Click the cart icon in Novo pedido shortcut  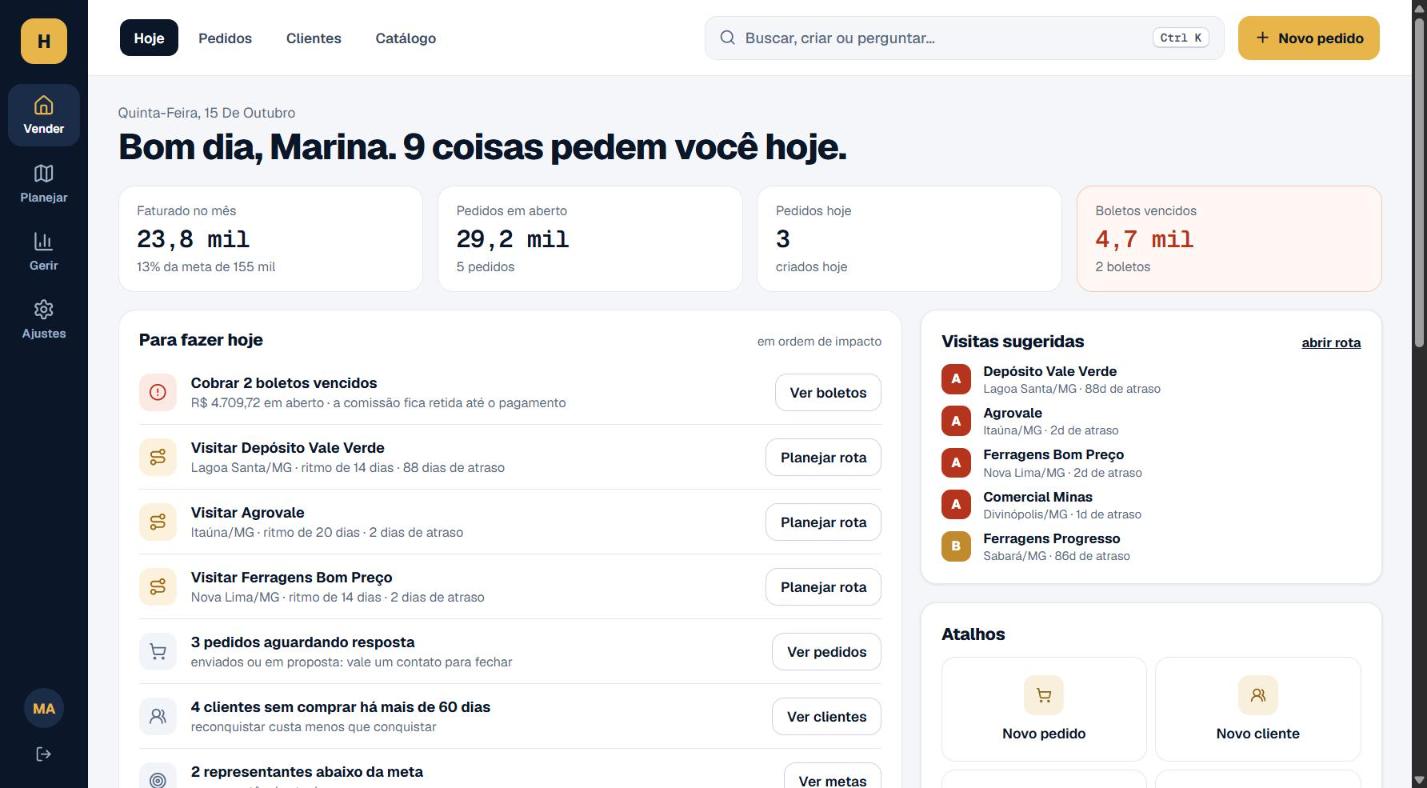1044,695
